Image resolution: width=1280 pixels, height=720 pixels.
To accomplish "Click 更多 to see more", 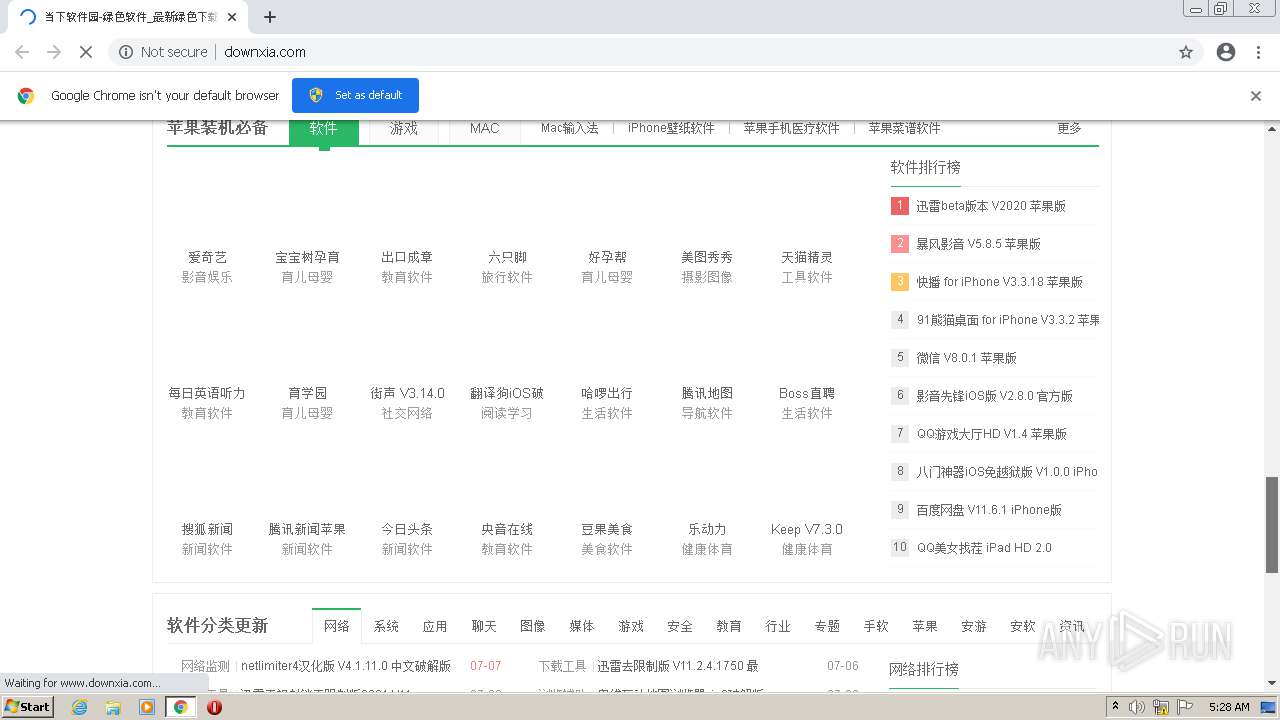I will click(x=1069, y=128).
